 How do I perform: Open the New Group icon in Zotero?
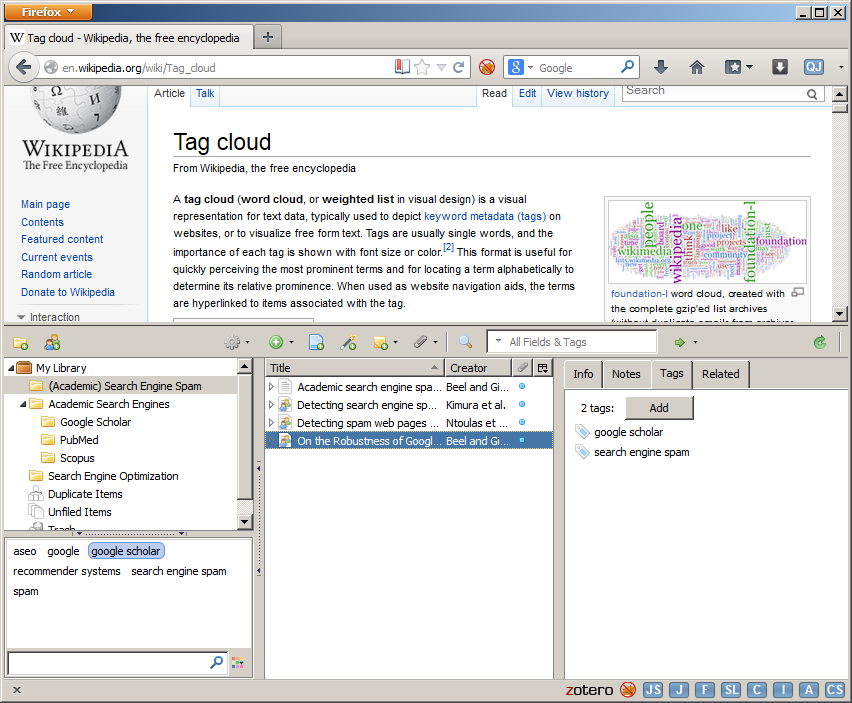[53, 342]
